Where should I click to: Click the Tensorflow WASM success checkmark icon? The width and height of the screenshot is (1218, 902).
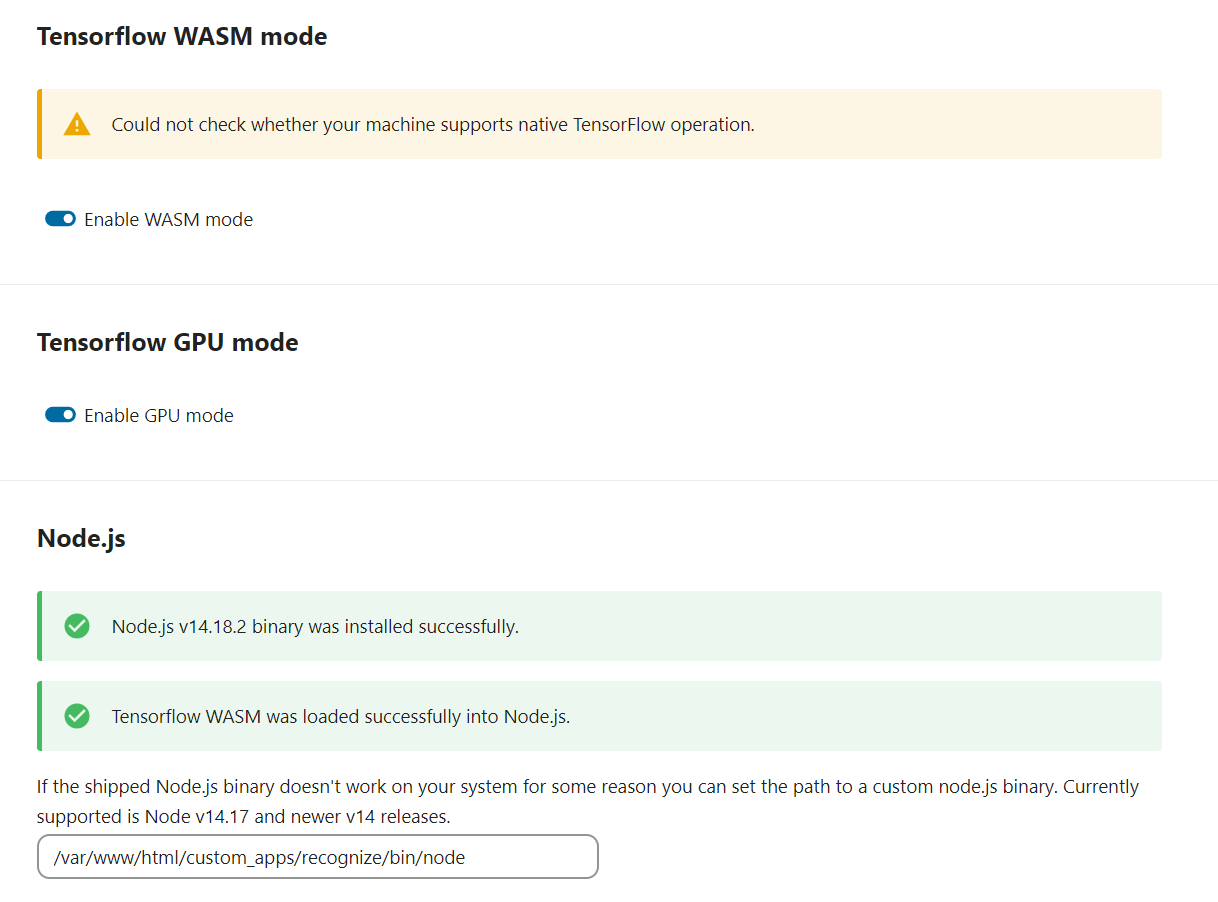tap(77, 716)
